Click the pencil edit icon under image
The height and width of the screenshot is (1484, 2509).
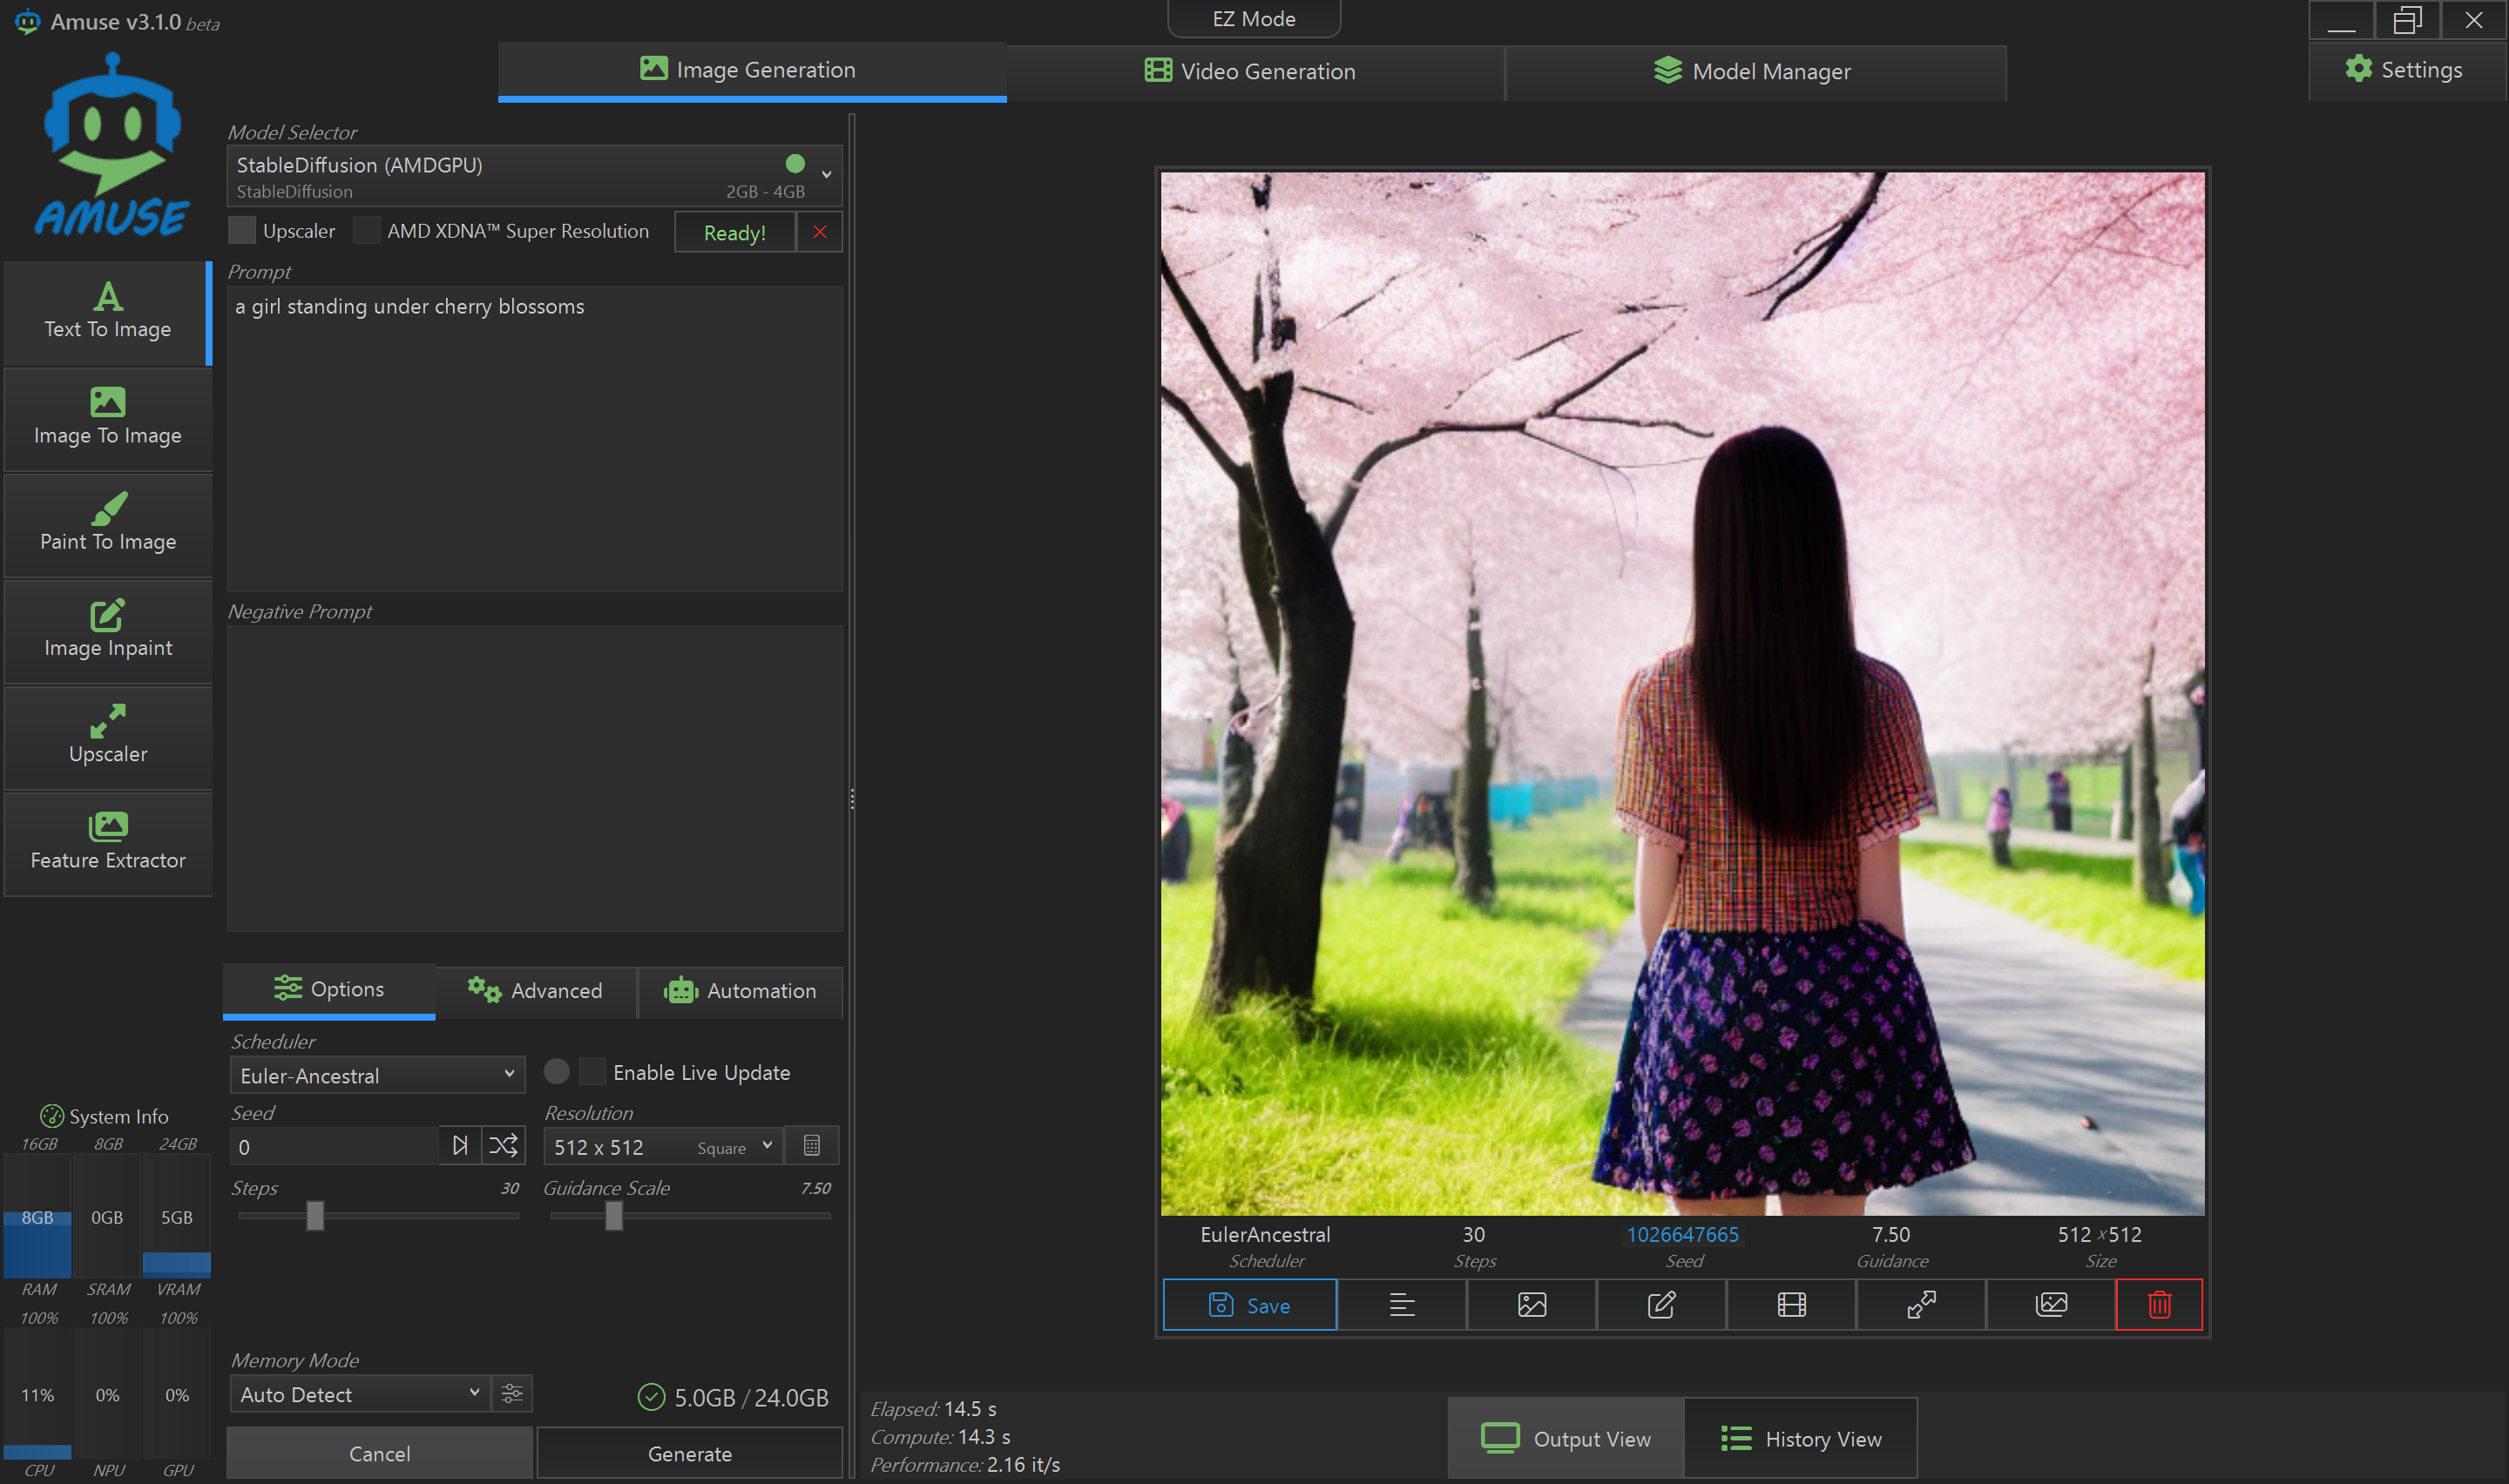[1661, 1305]
